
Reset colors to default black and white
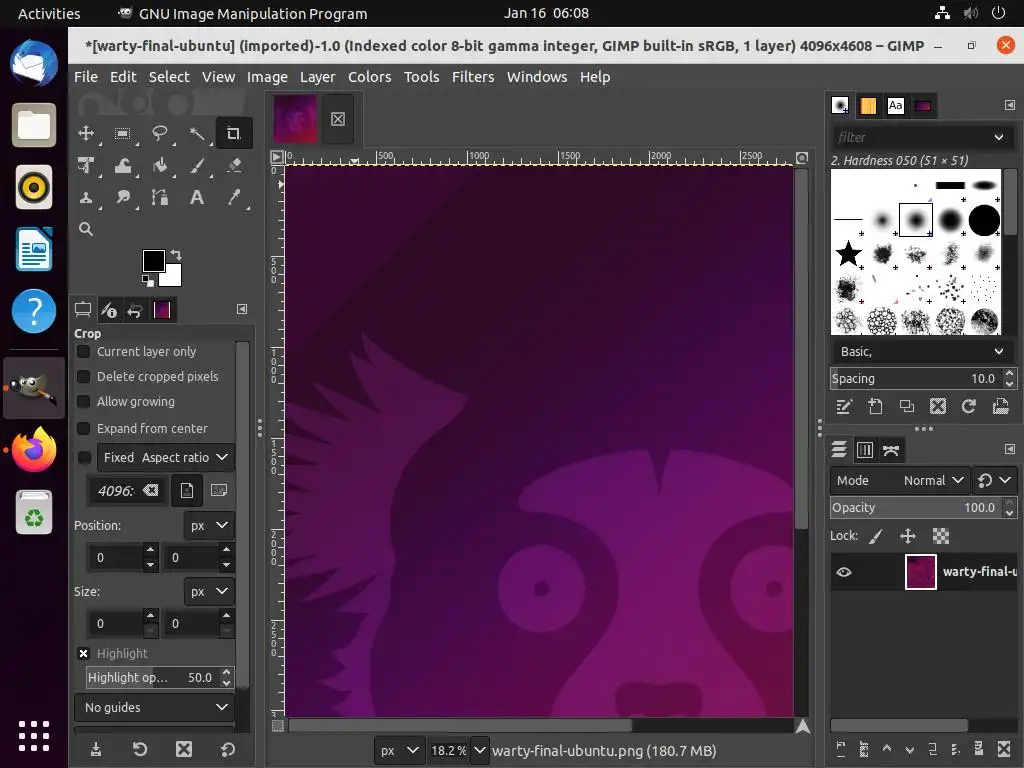(148, 281)
